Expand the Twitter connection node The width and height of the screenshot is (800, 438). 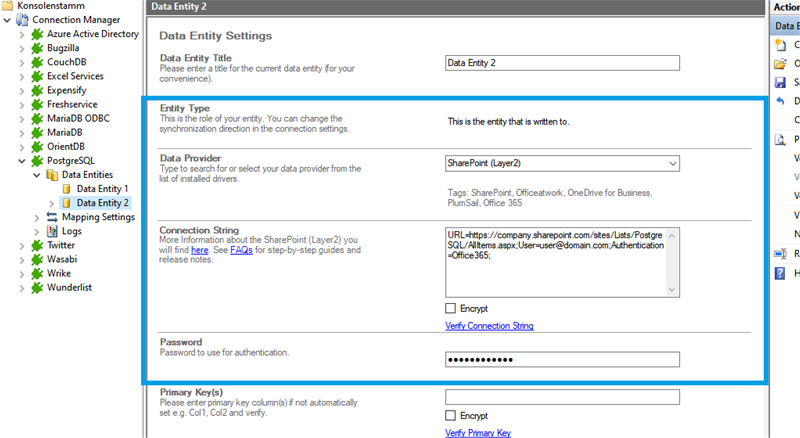click(x=23, y=245)
